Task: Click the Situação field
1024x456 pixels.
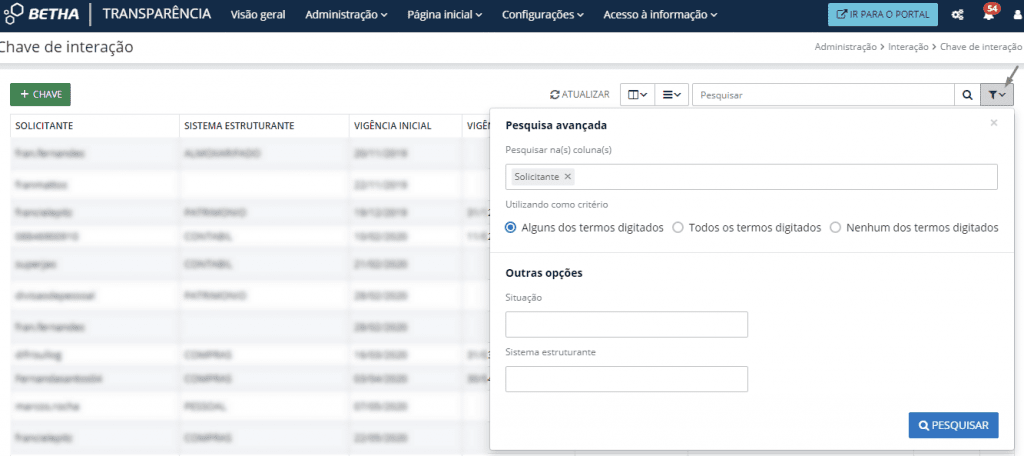Action: [x=626, y=325]
